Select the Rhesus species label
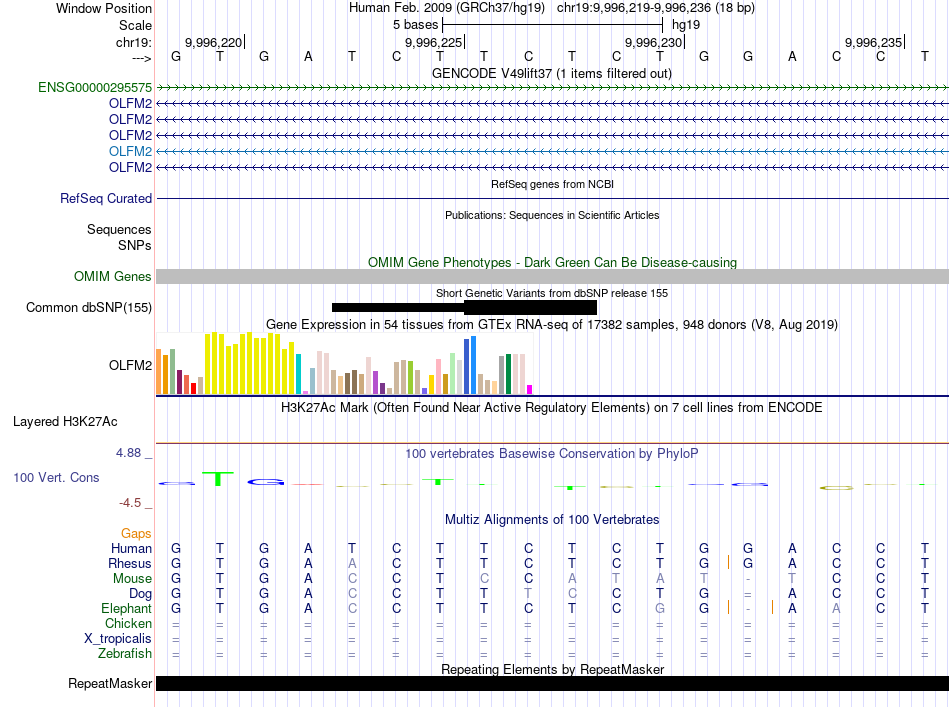 tap(130, 563)
